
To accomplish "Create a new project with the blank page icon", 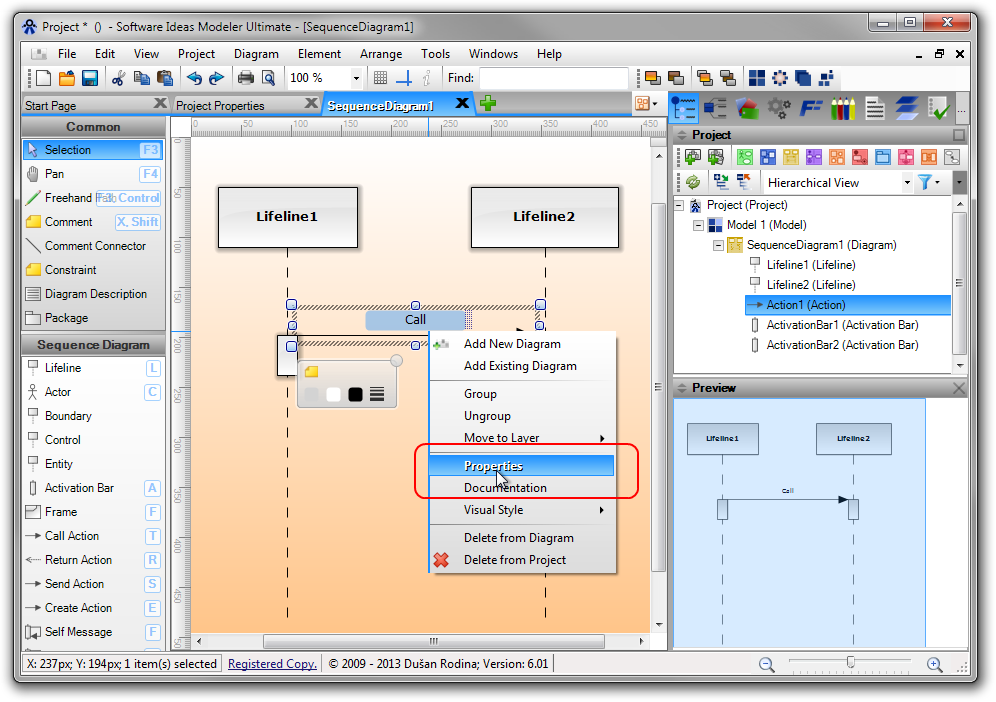I will [43, 78].
